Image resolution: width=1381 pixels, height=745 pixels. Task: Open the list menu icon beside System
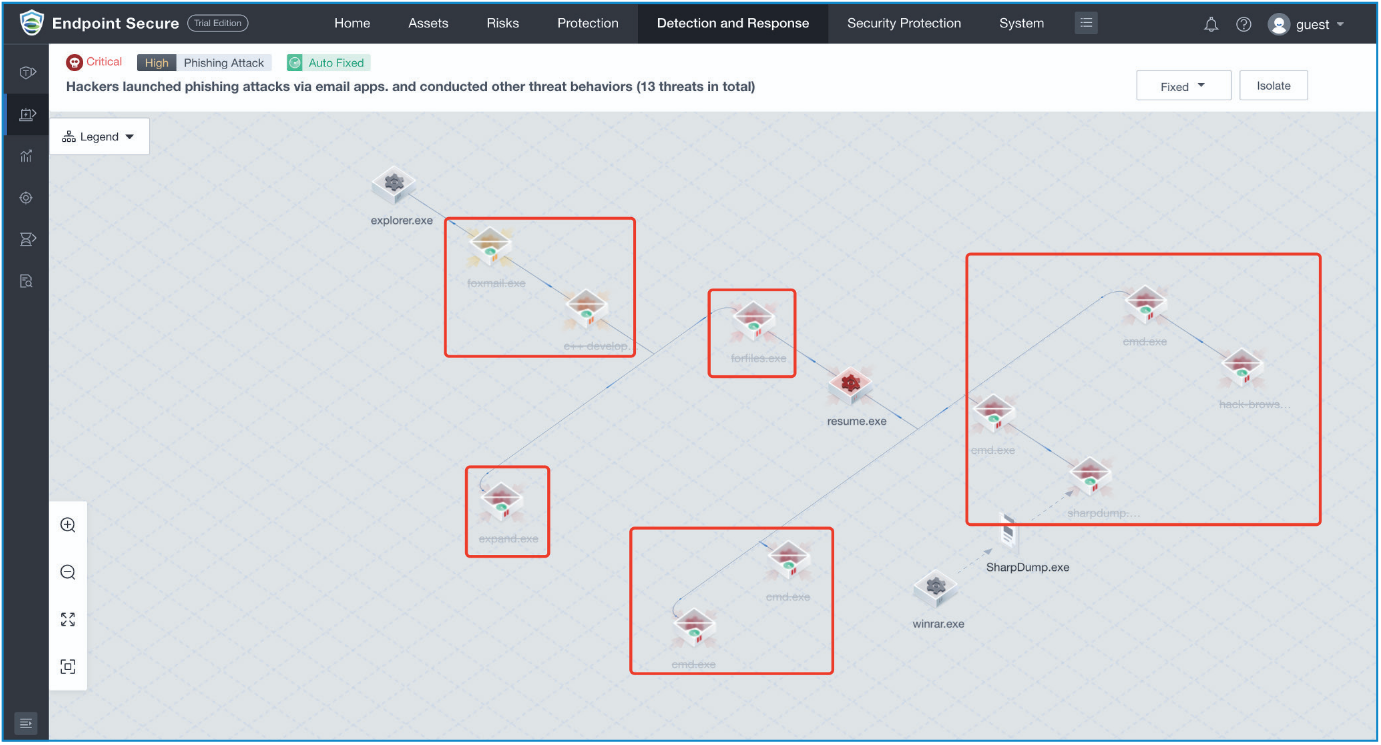click(x=1086, y=23)
